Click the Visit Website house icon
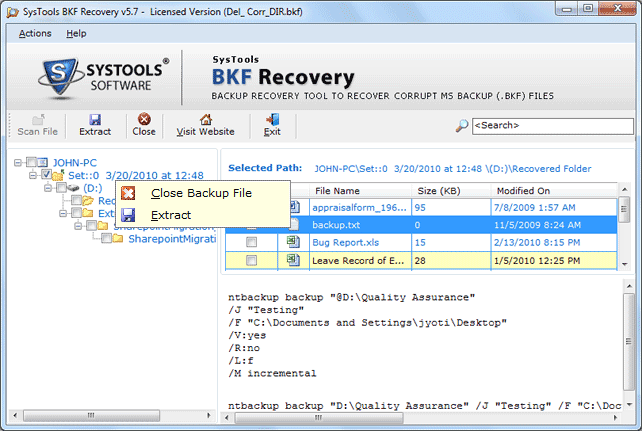 206,119
